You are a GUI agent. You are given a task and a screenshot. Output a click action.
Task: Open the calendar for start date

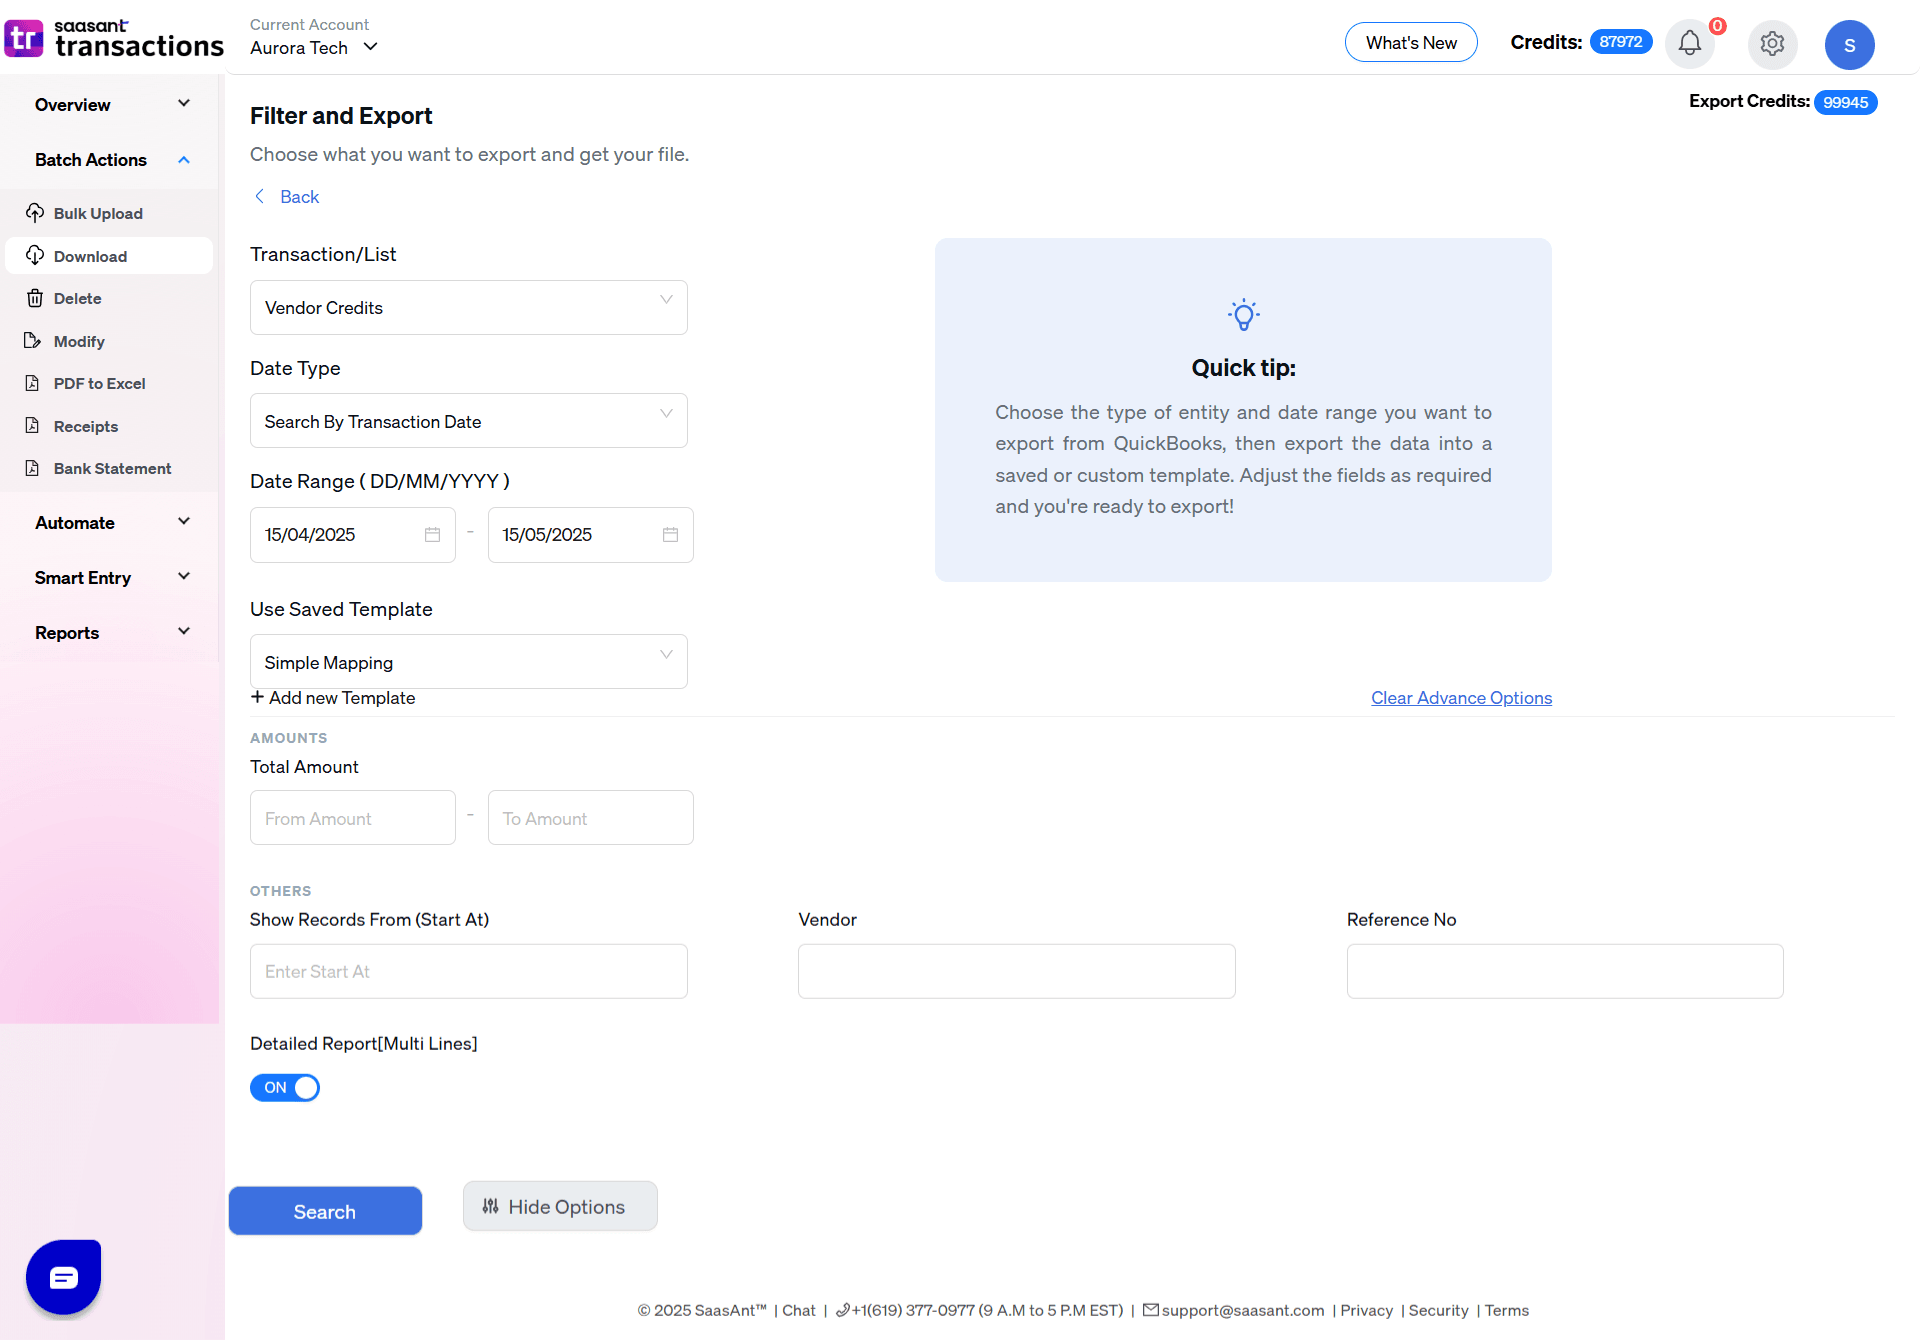[431, 534]
